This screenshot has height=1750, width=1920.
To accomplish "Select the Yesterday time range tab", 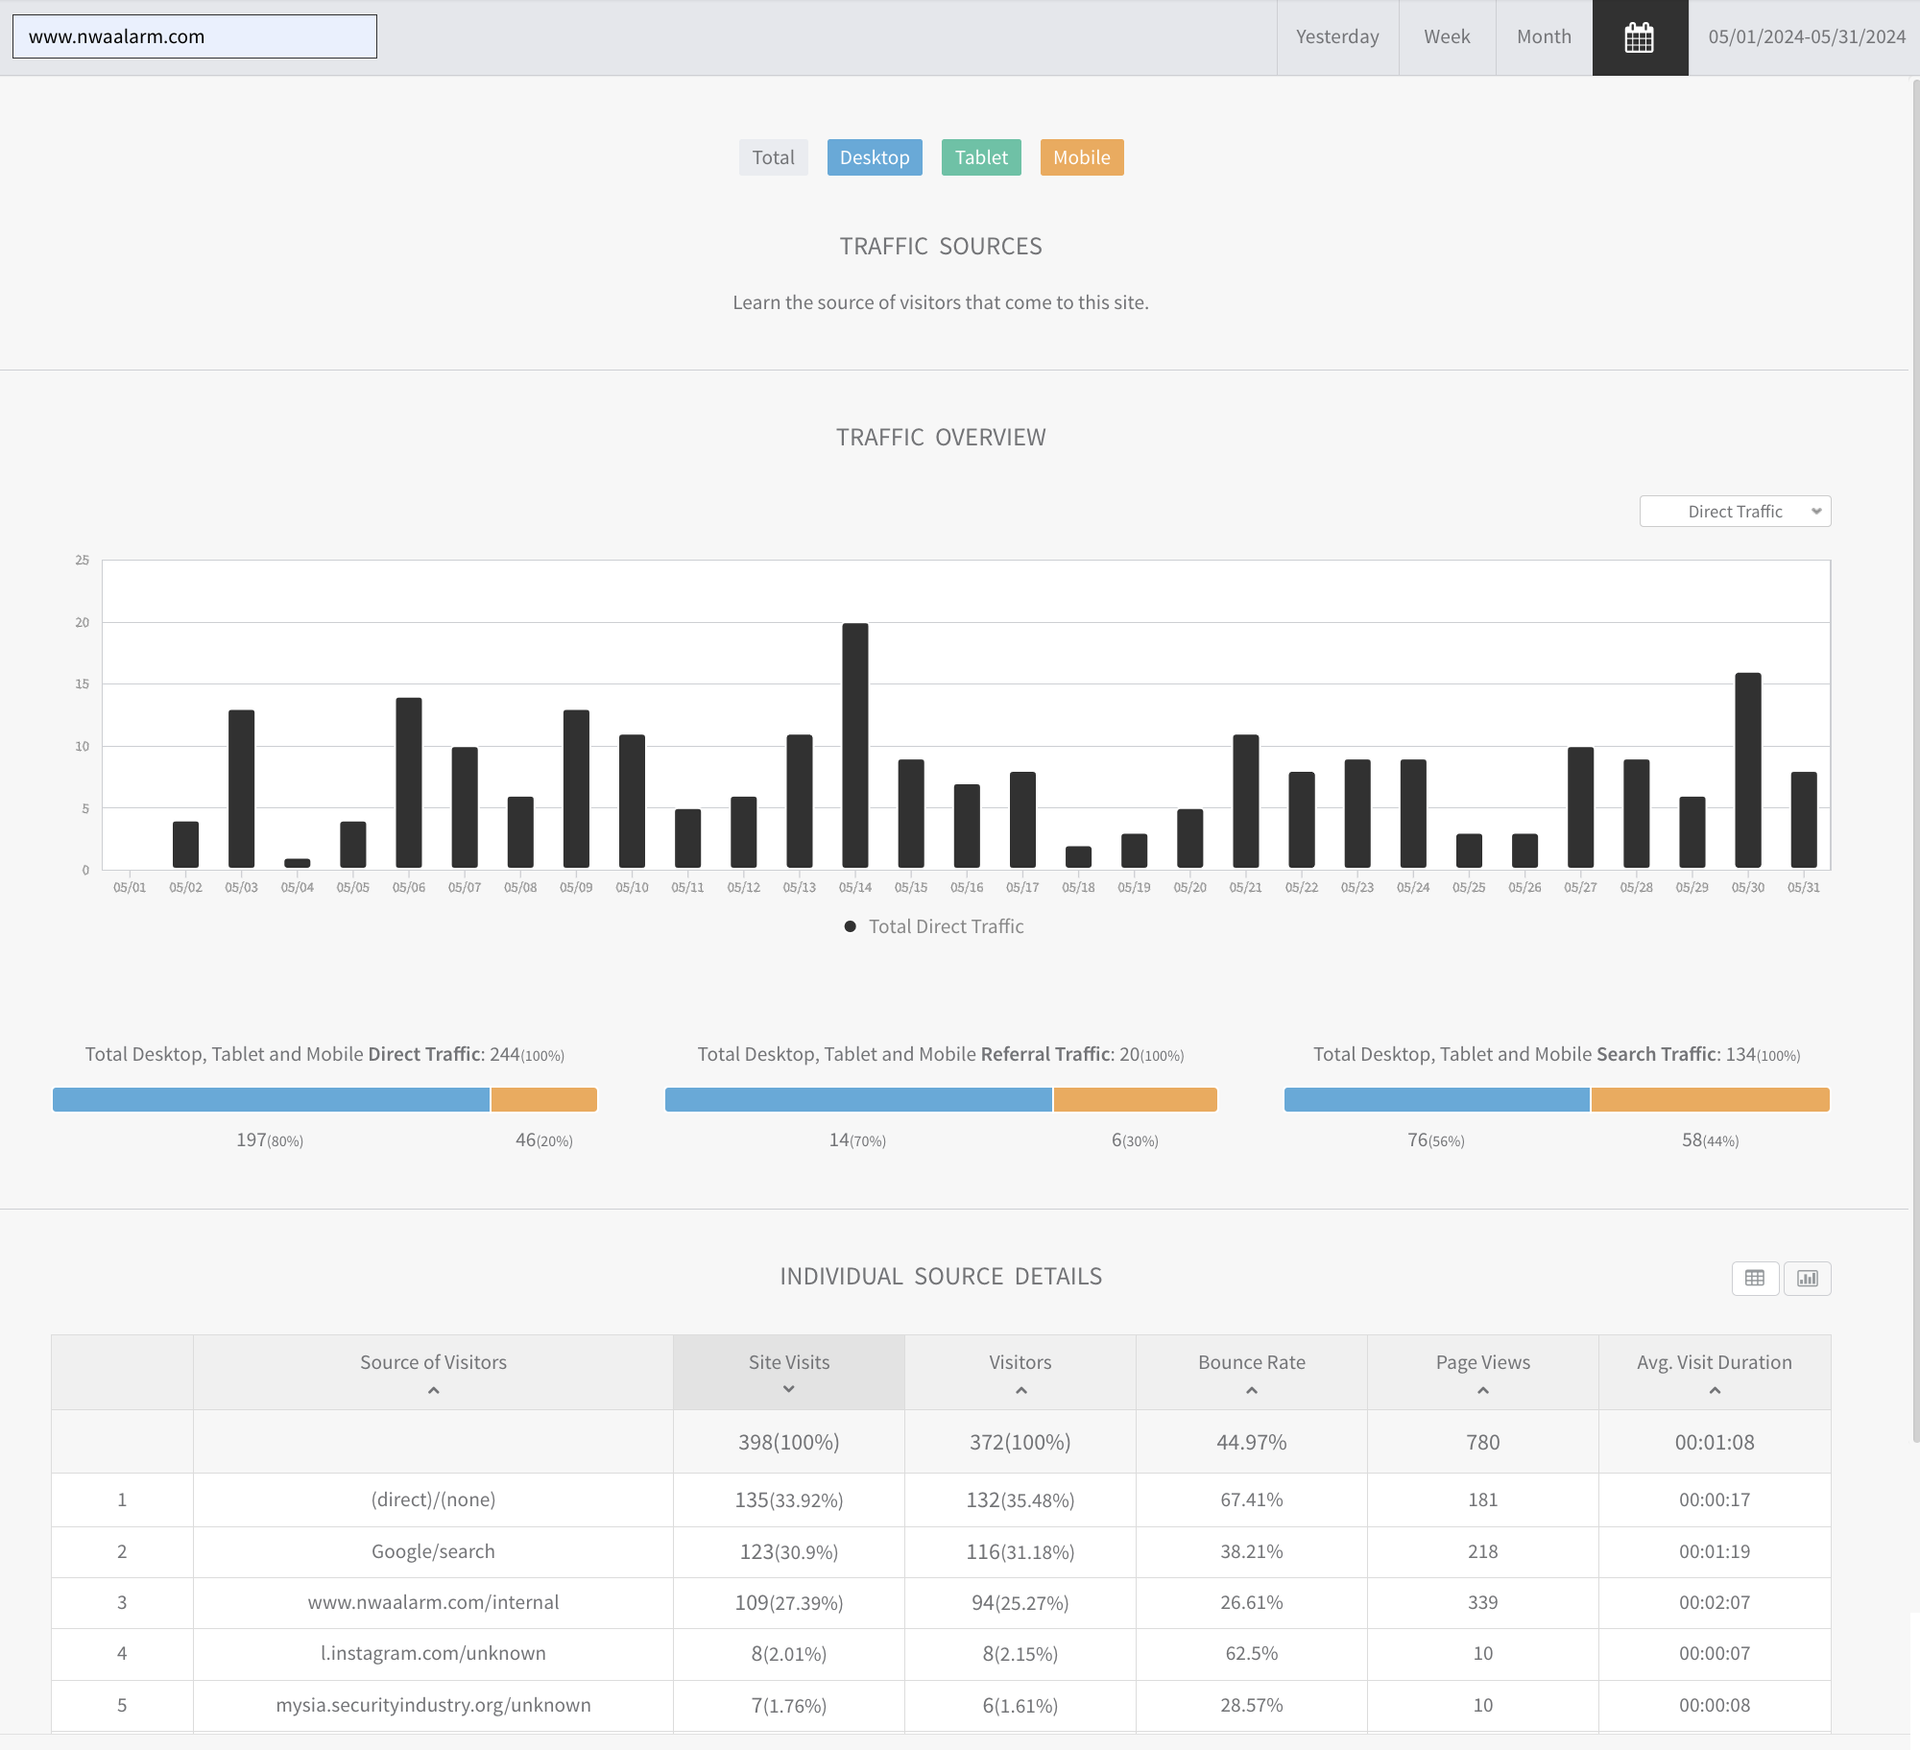I will tap(1337, 37).
